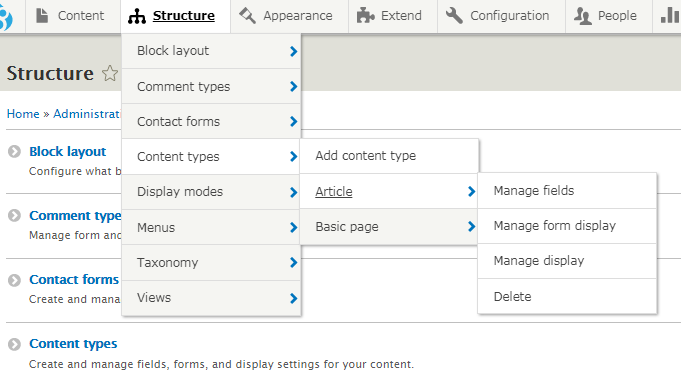
Task: Add Structure page to shortcuts star
Action: pos(110,73)
